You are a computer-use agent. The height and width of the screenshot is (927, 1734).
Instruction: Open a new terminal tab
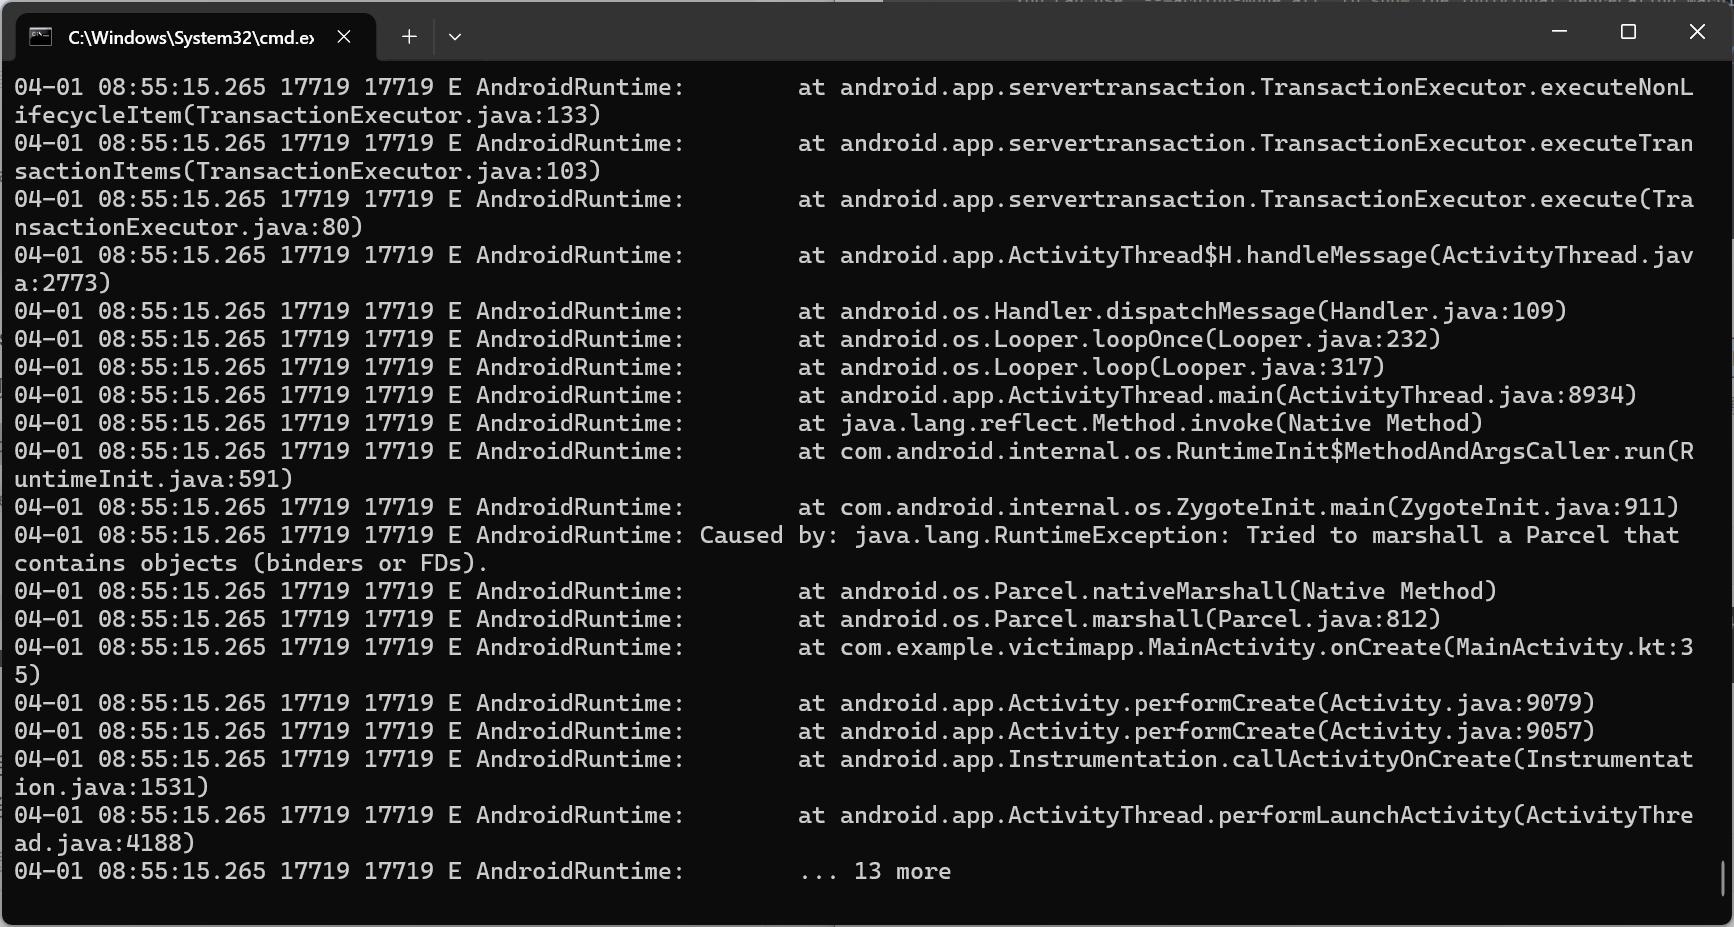point(409,37)
